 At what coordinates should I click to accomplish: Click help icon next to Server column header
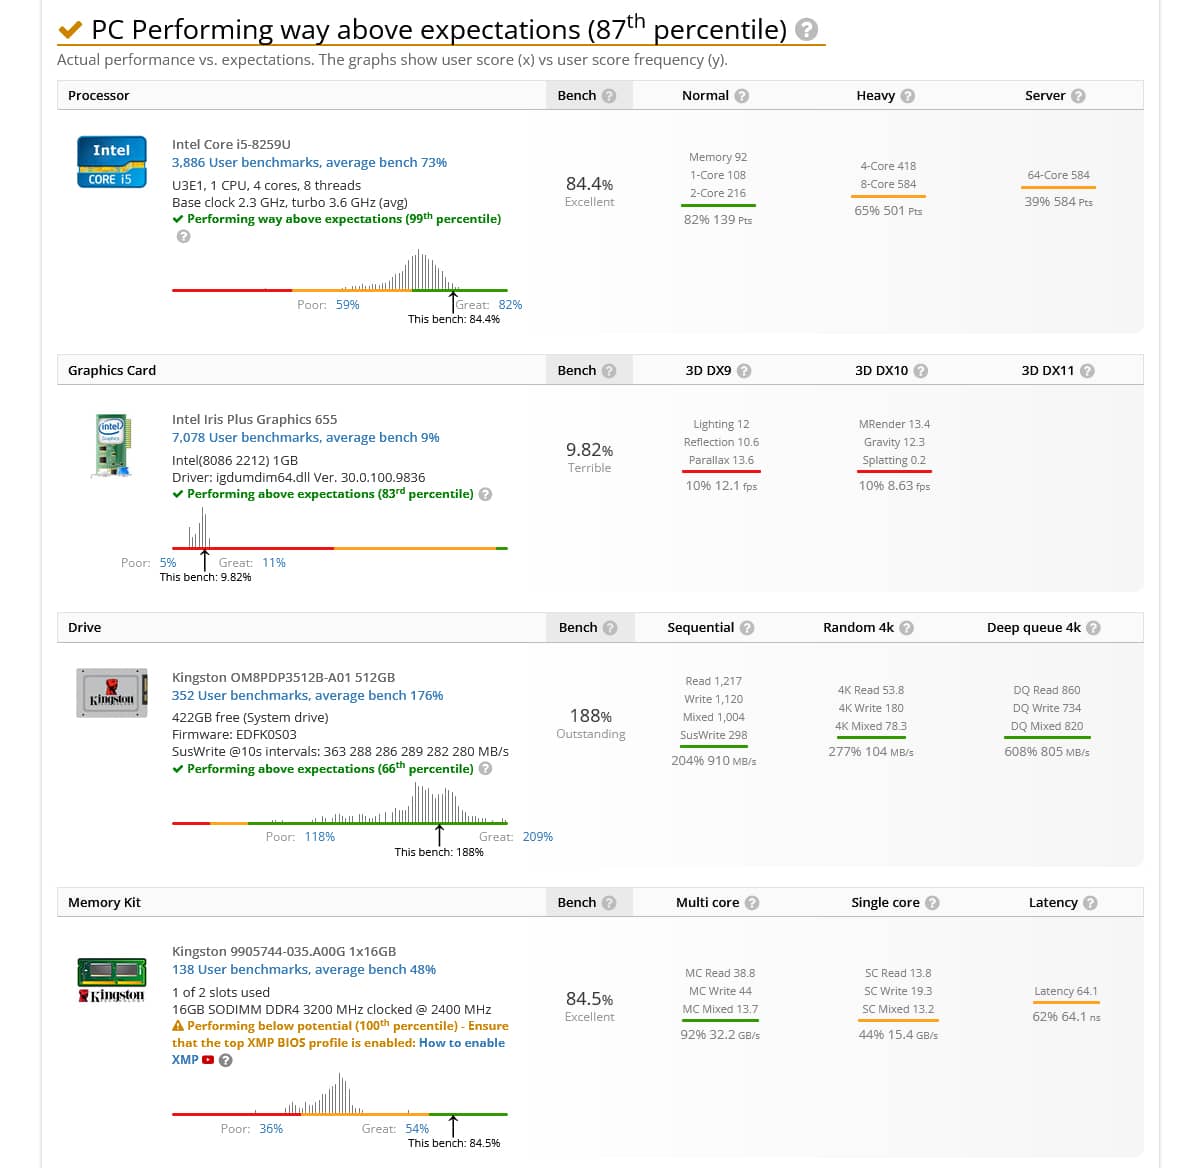[1078, 96]
